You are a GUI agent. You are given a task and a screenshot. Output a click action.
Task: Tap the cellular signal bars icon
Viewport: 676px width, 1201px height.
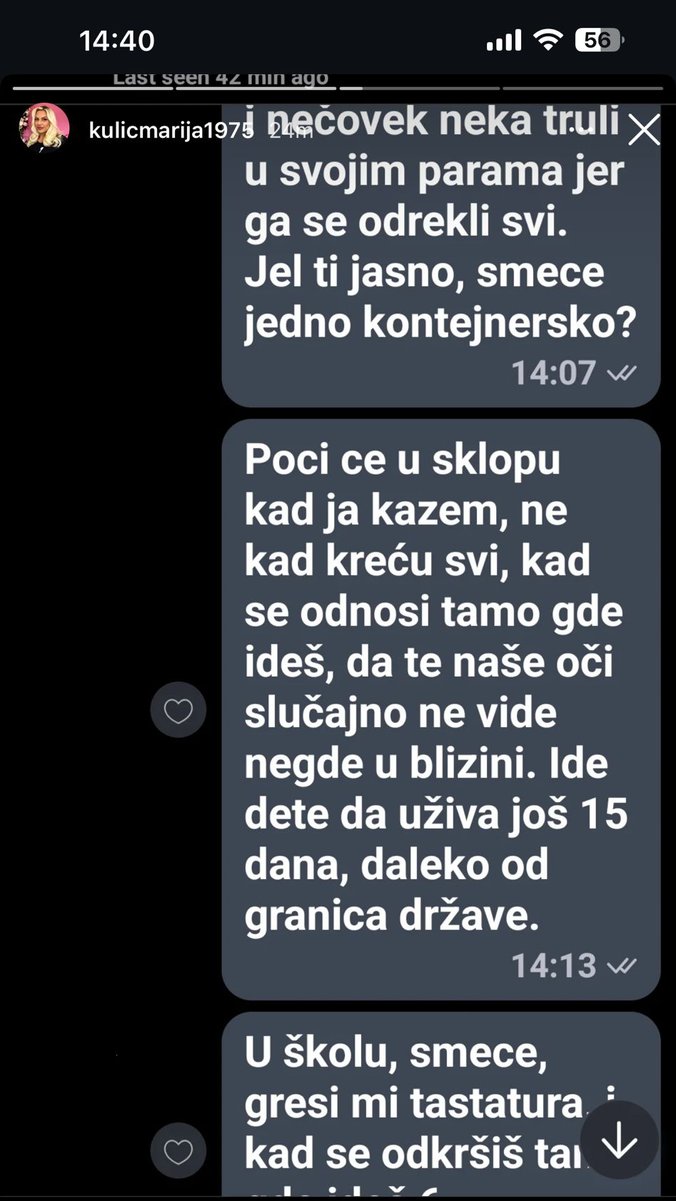click(x=503, y=41)
